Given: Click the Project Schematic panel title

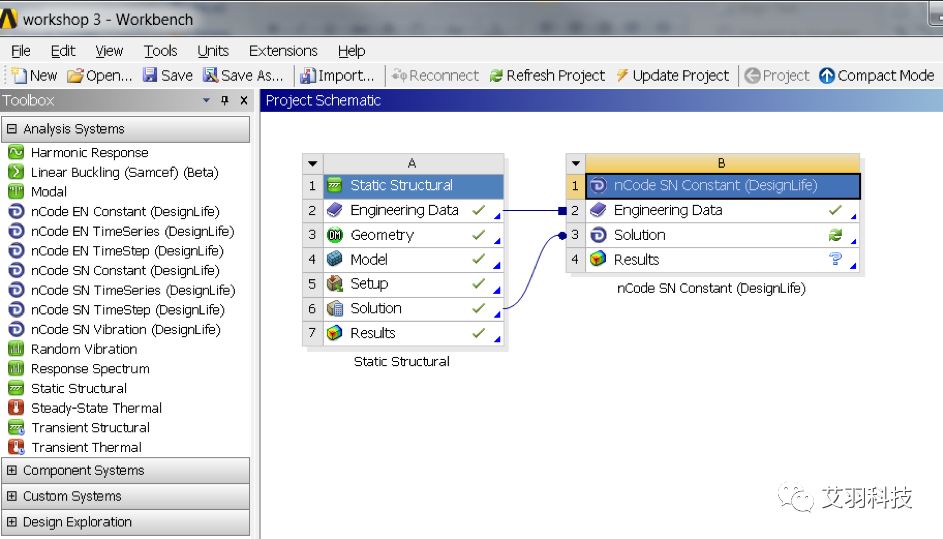Looking at the screenshot, I should (323, 100).
